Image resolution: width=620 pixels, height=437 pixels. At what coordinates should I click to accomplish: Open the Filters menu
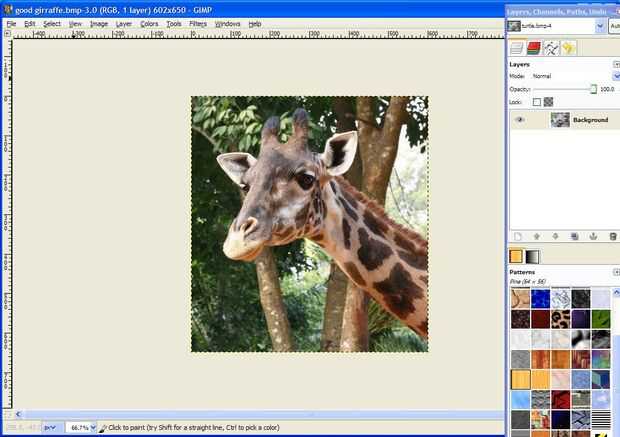pos(198,24)
